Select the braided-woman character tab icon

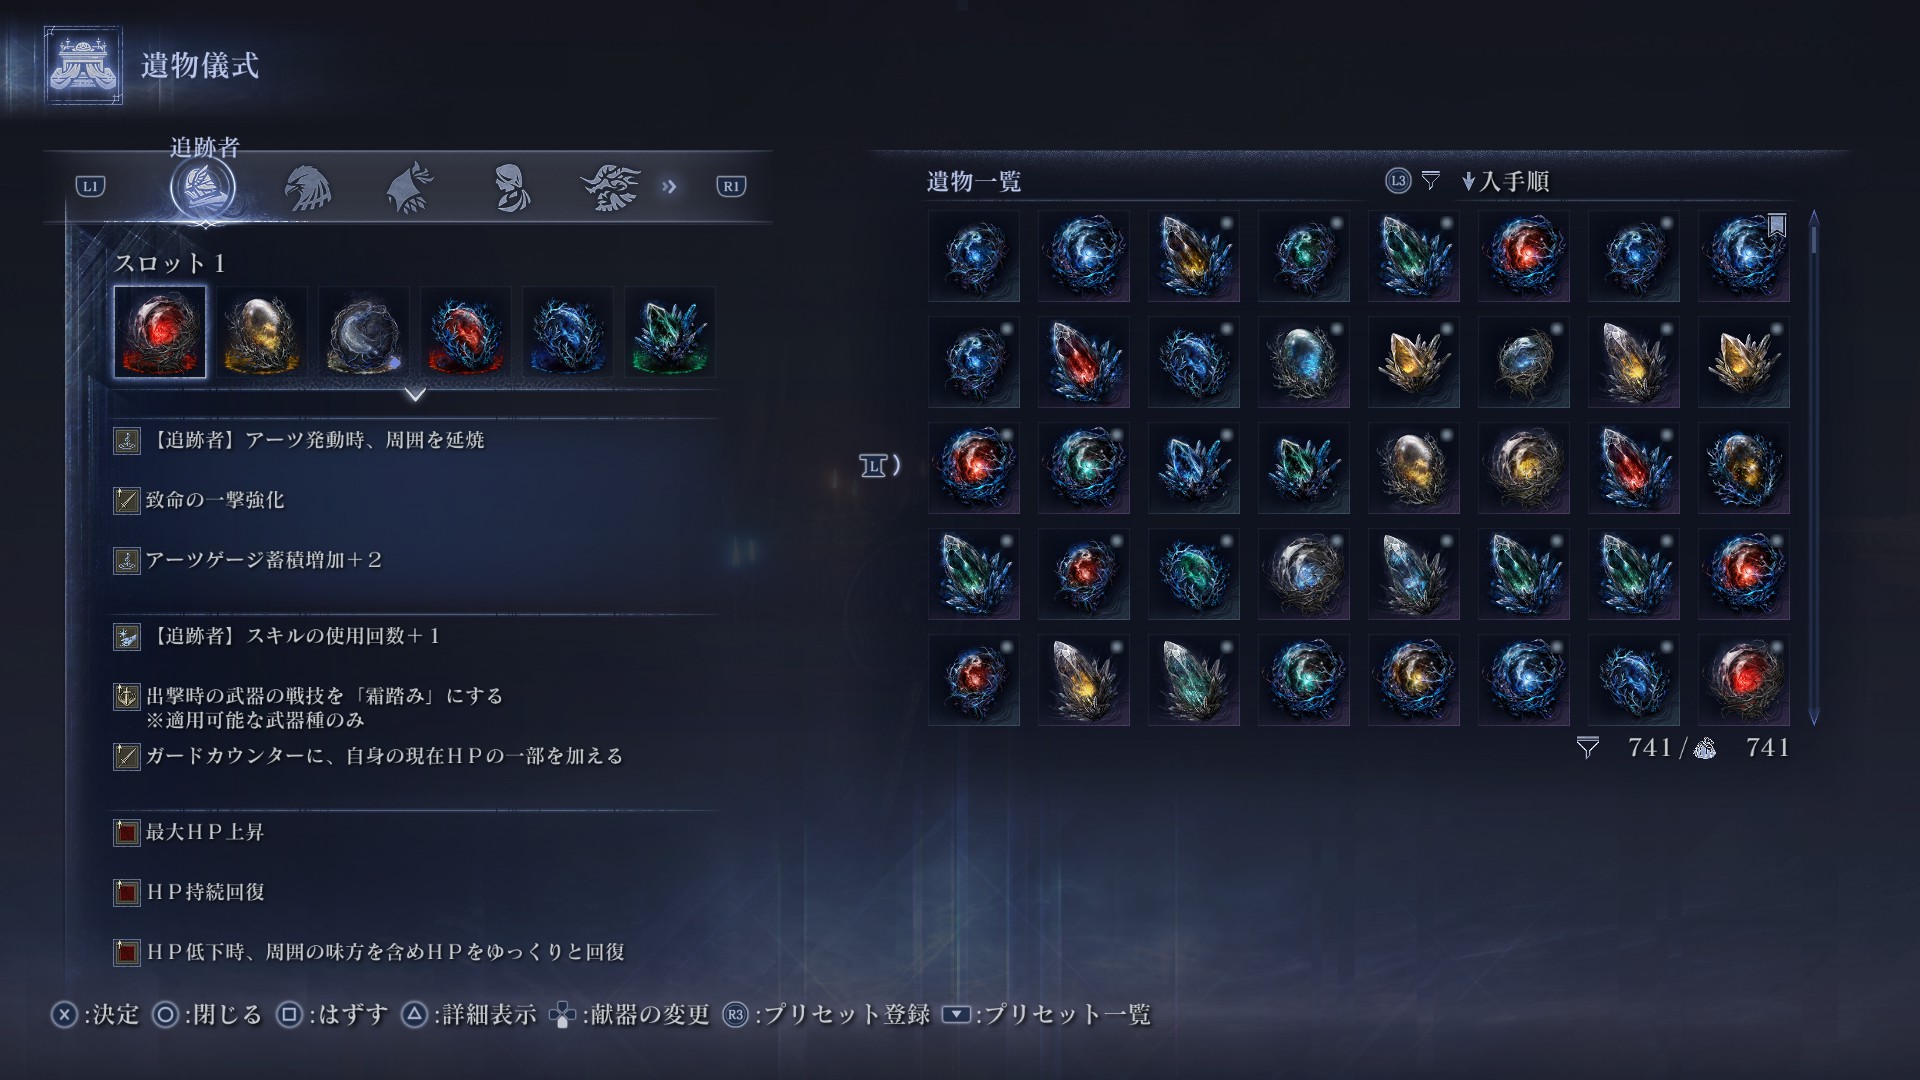point(511,187)
